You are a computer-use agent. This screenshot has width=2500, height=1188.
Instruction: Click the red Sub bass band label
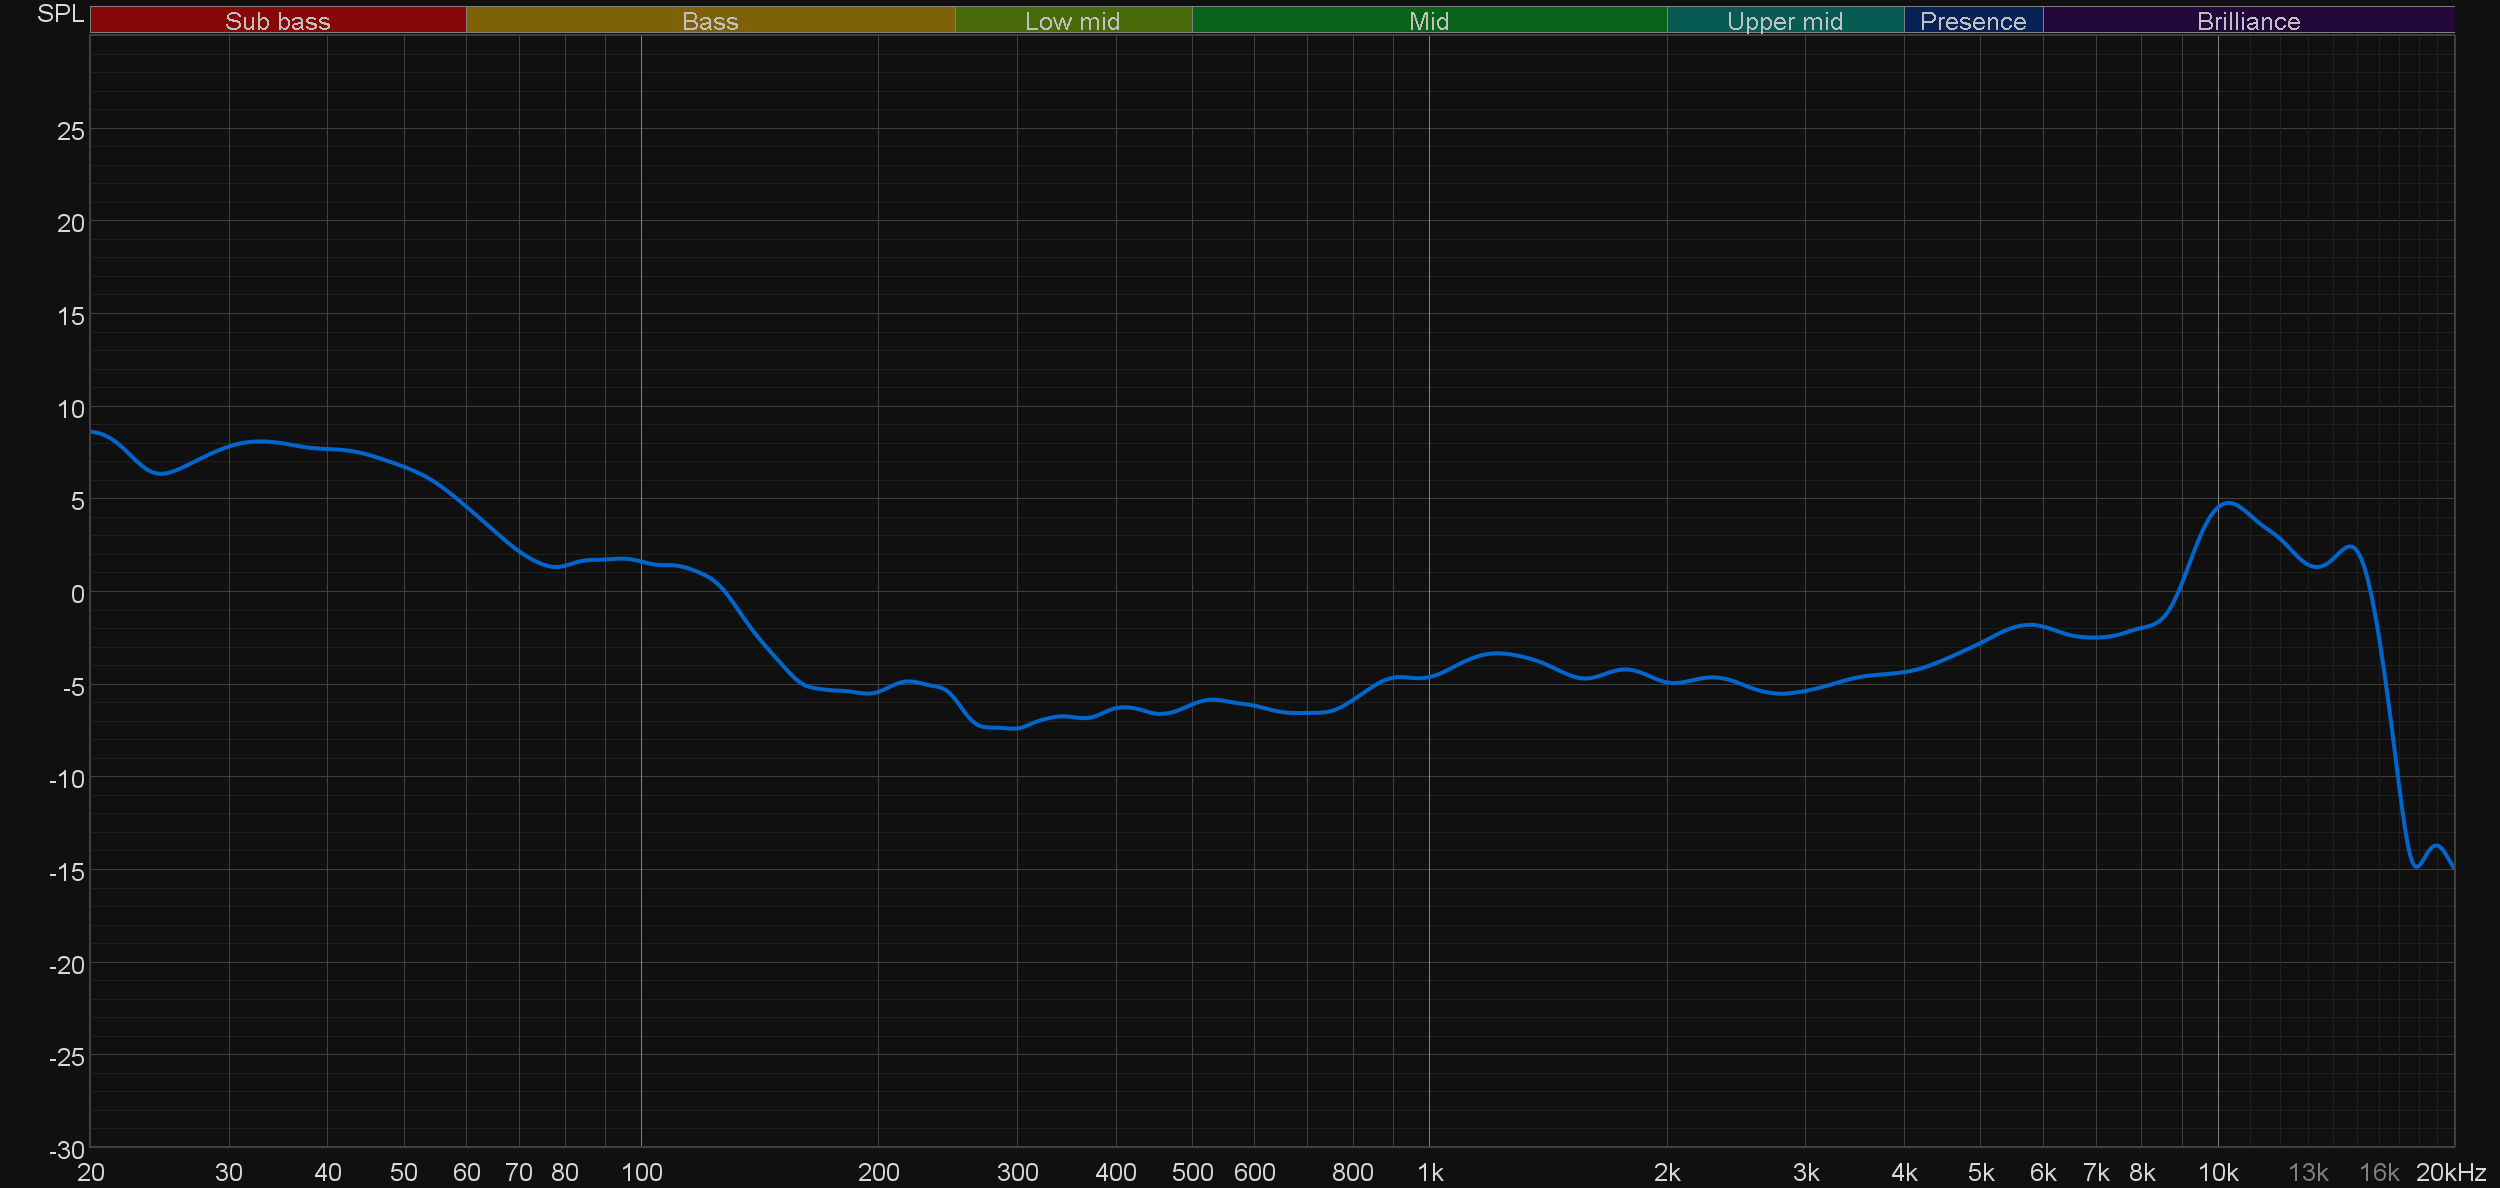[x=277, y=21]
